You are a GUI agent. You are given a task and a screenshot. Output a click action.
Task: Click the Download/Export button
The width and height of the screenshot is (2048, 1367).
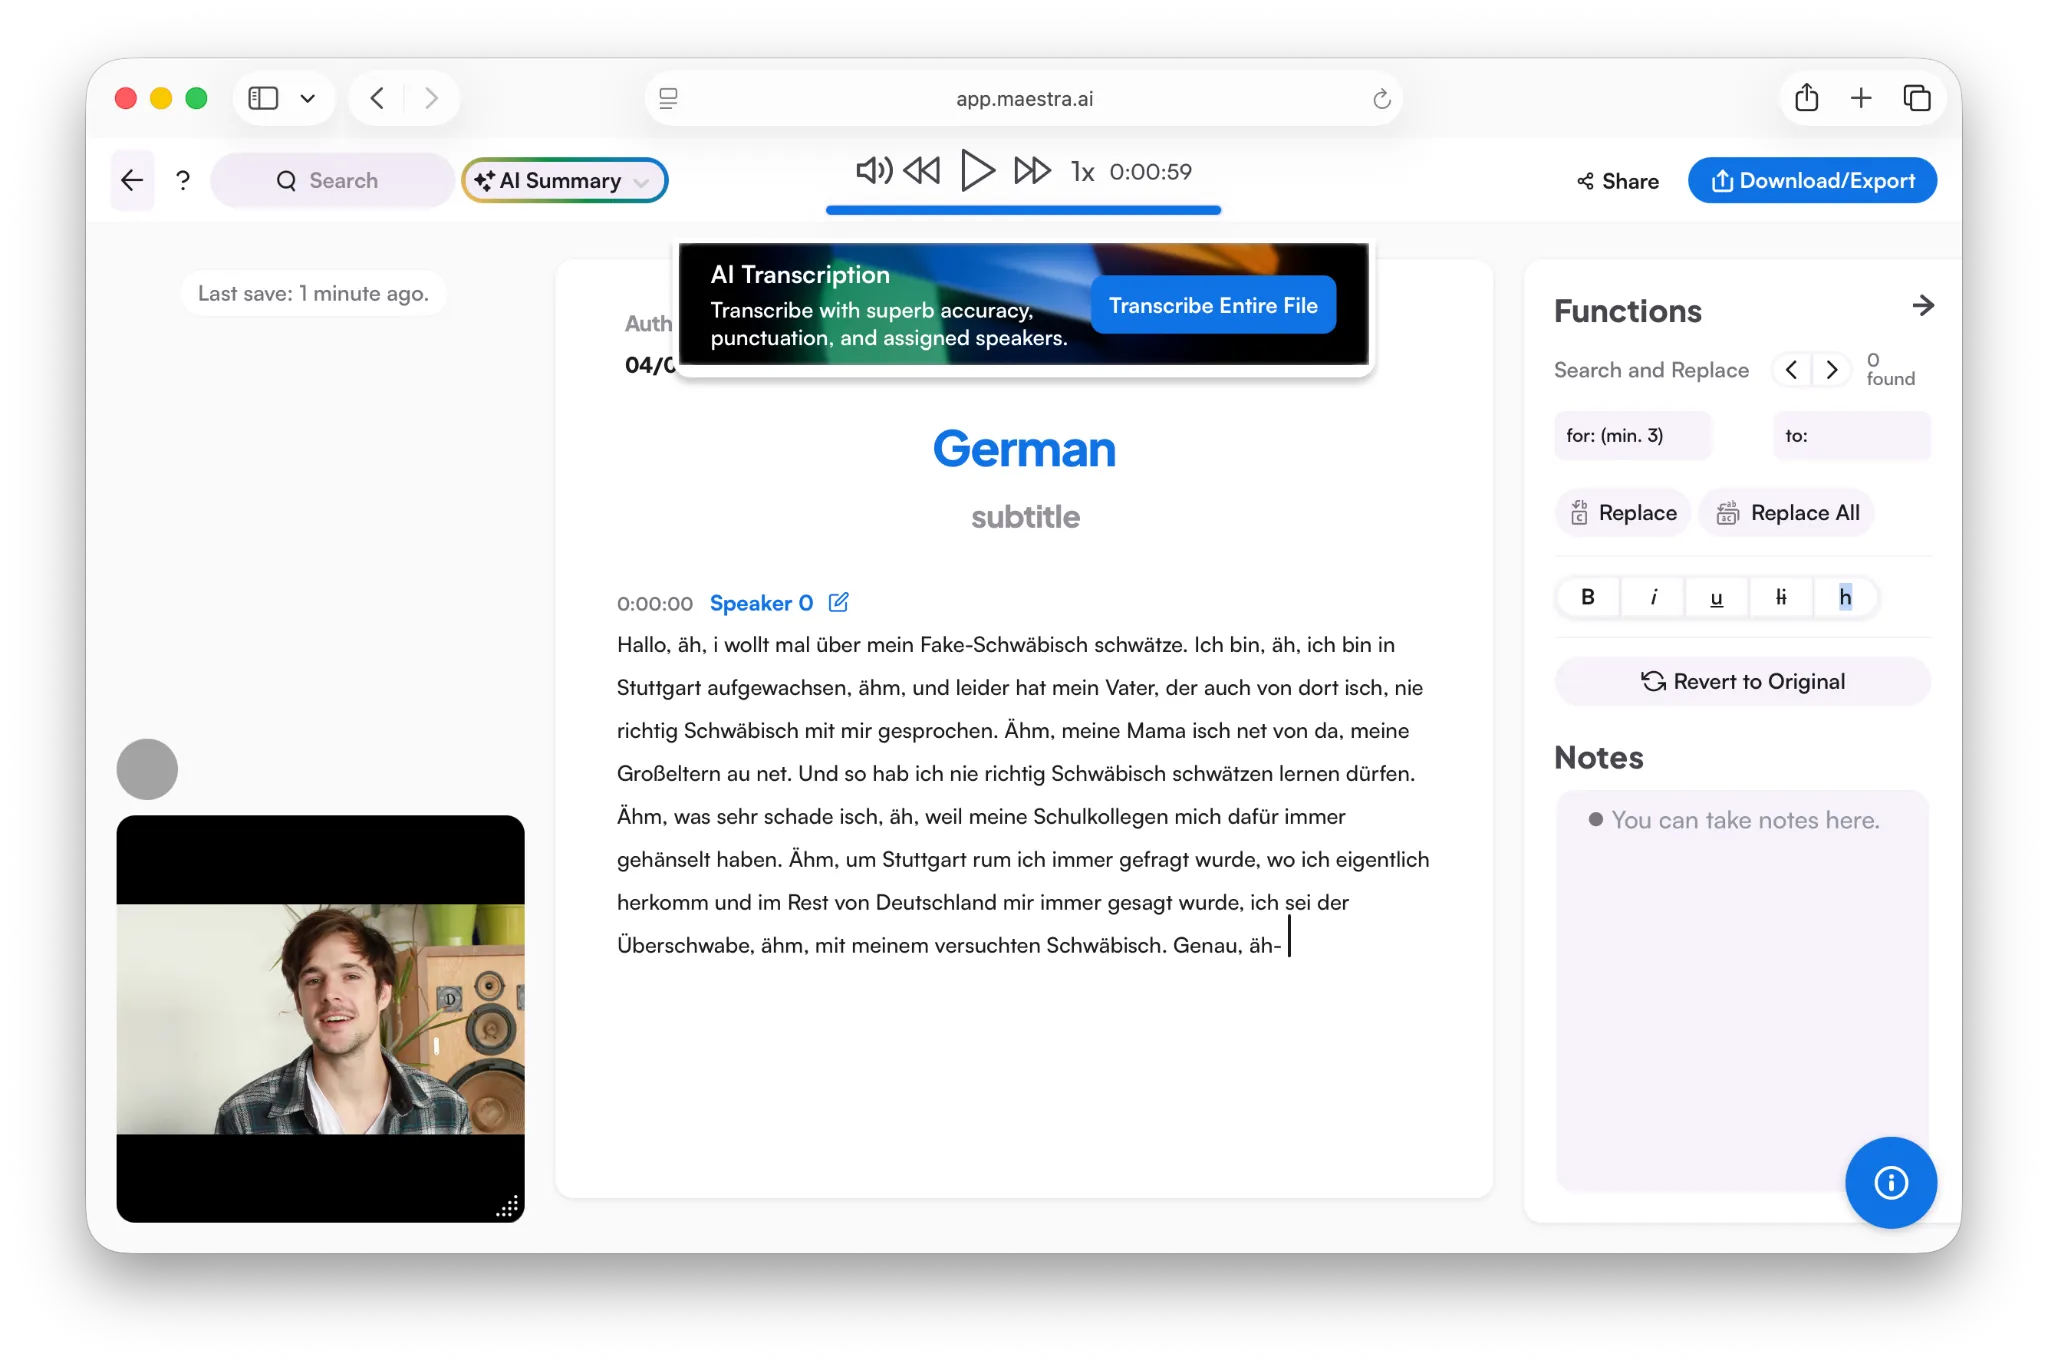point(1812,181)
